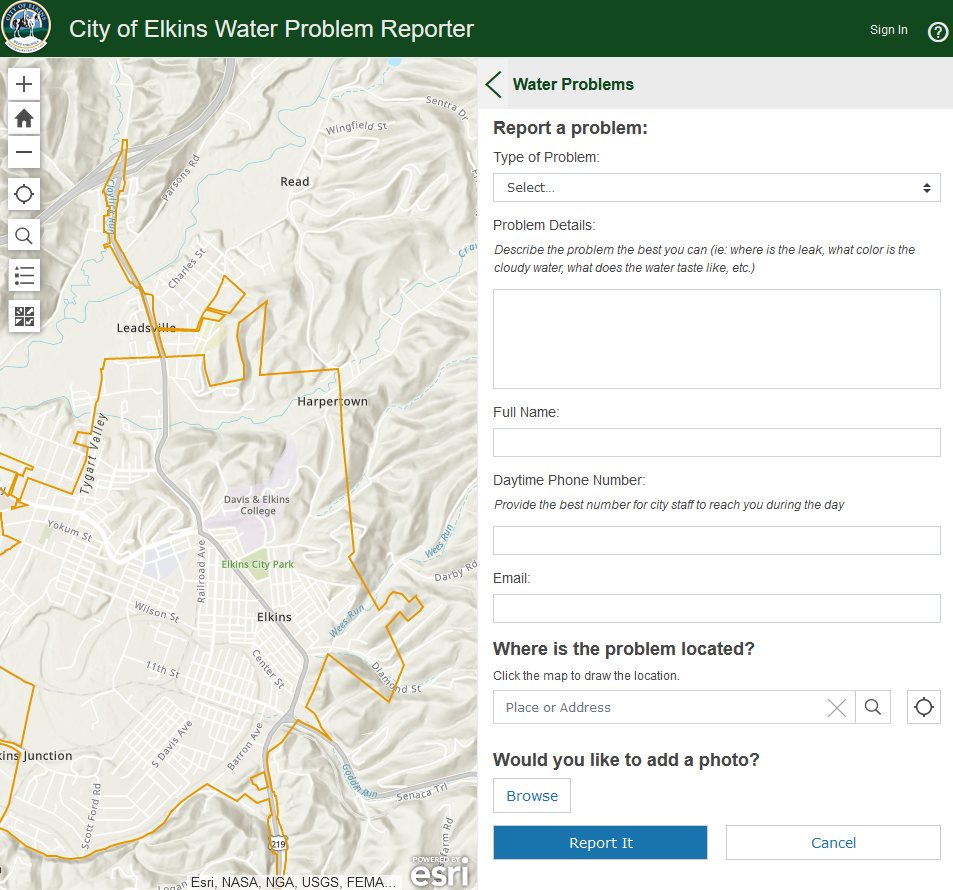Reset map to the home extent
The height and width of the screenshot is (890, 953).
click(x=25, y=118)
